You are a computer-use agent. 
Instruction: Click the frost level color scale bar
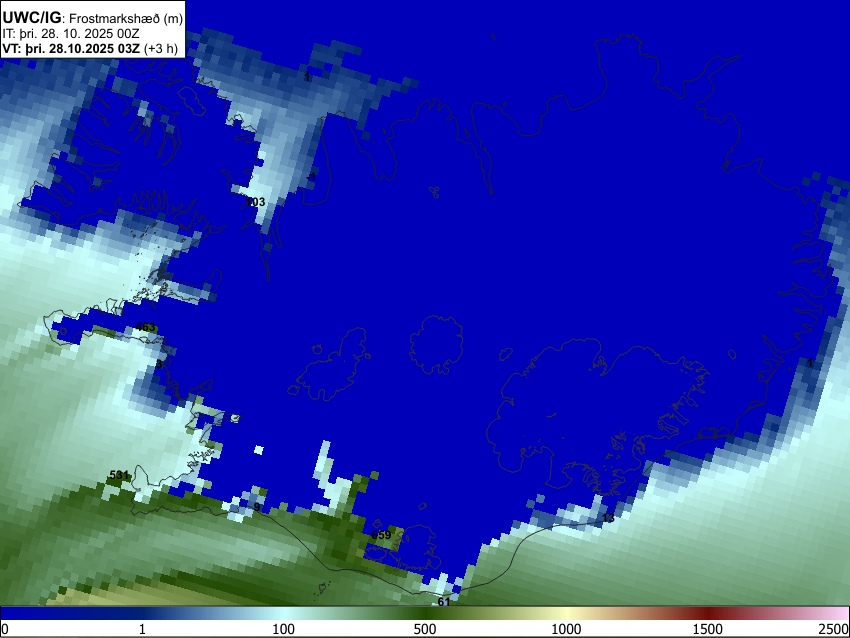(425, 613)
